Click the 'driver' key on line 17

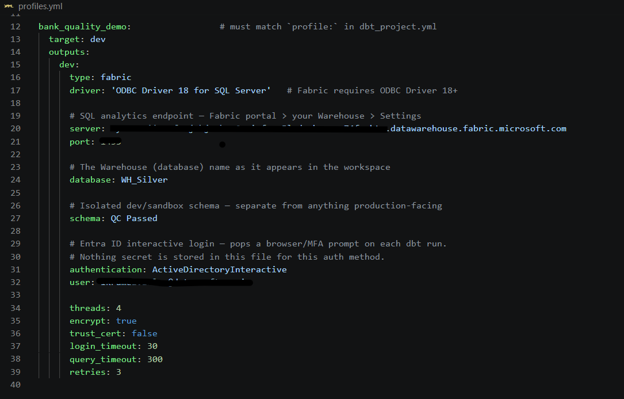click(85, 90)
